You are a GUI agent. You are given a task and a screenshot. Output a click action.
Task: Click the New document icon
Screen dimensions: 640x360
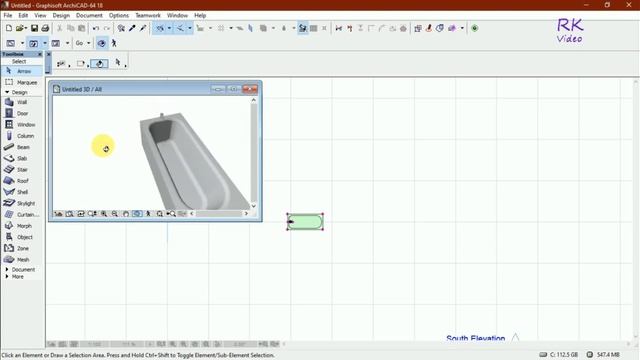click(x=9, y=28)
